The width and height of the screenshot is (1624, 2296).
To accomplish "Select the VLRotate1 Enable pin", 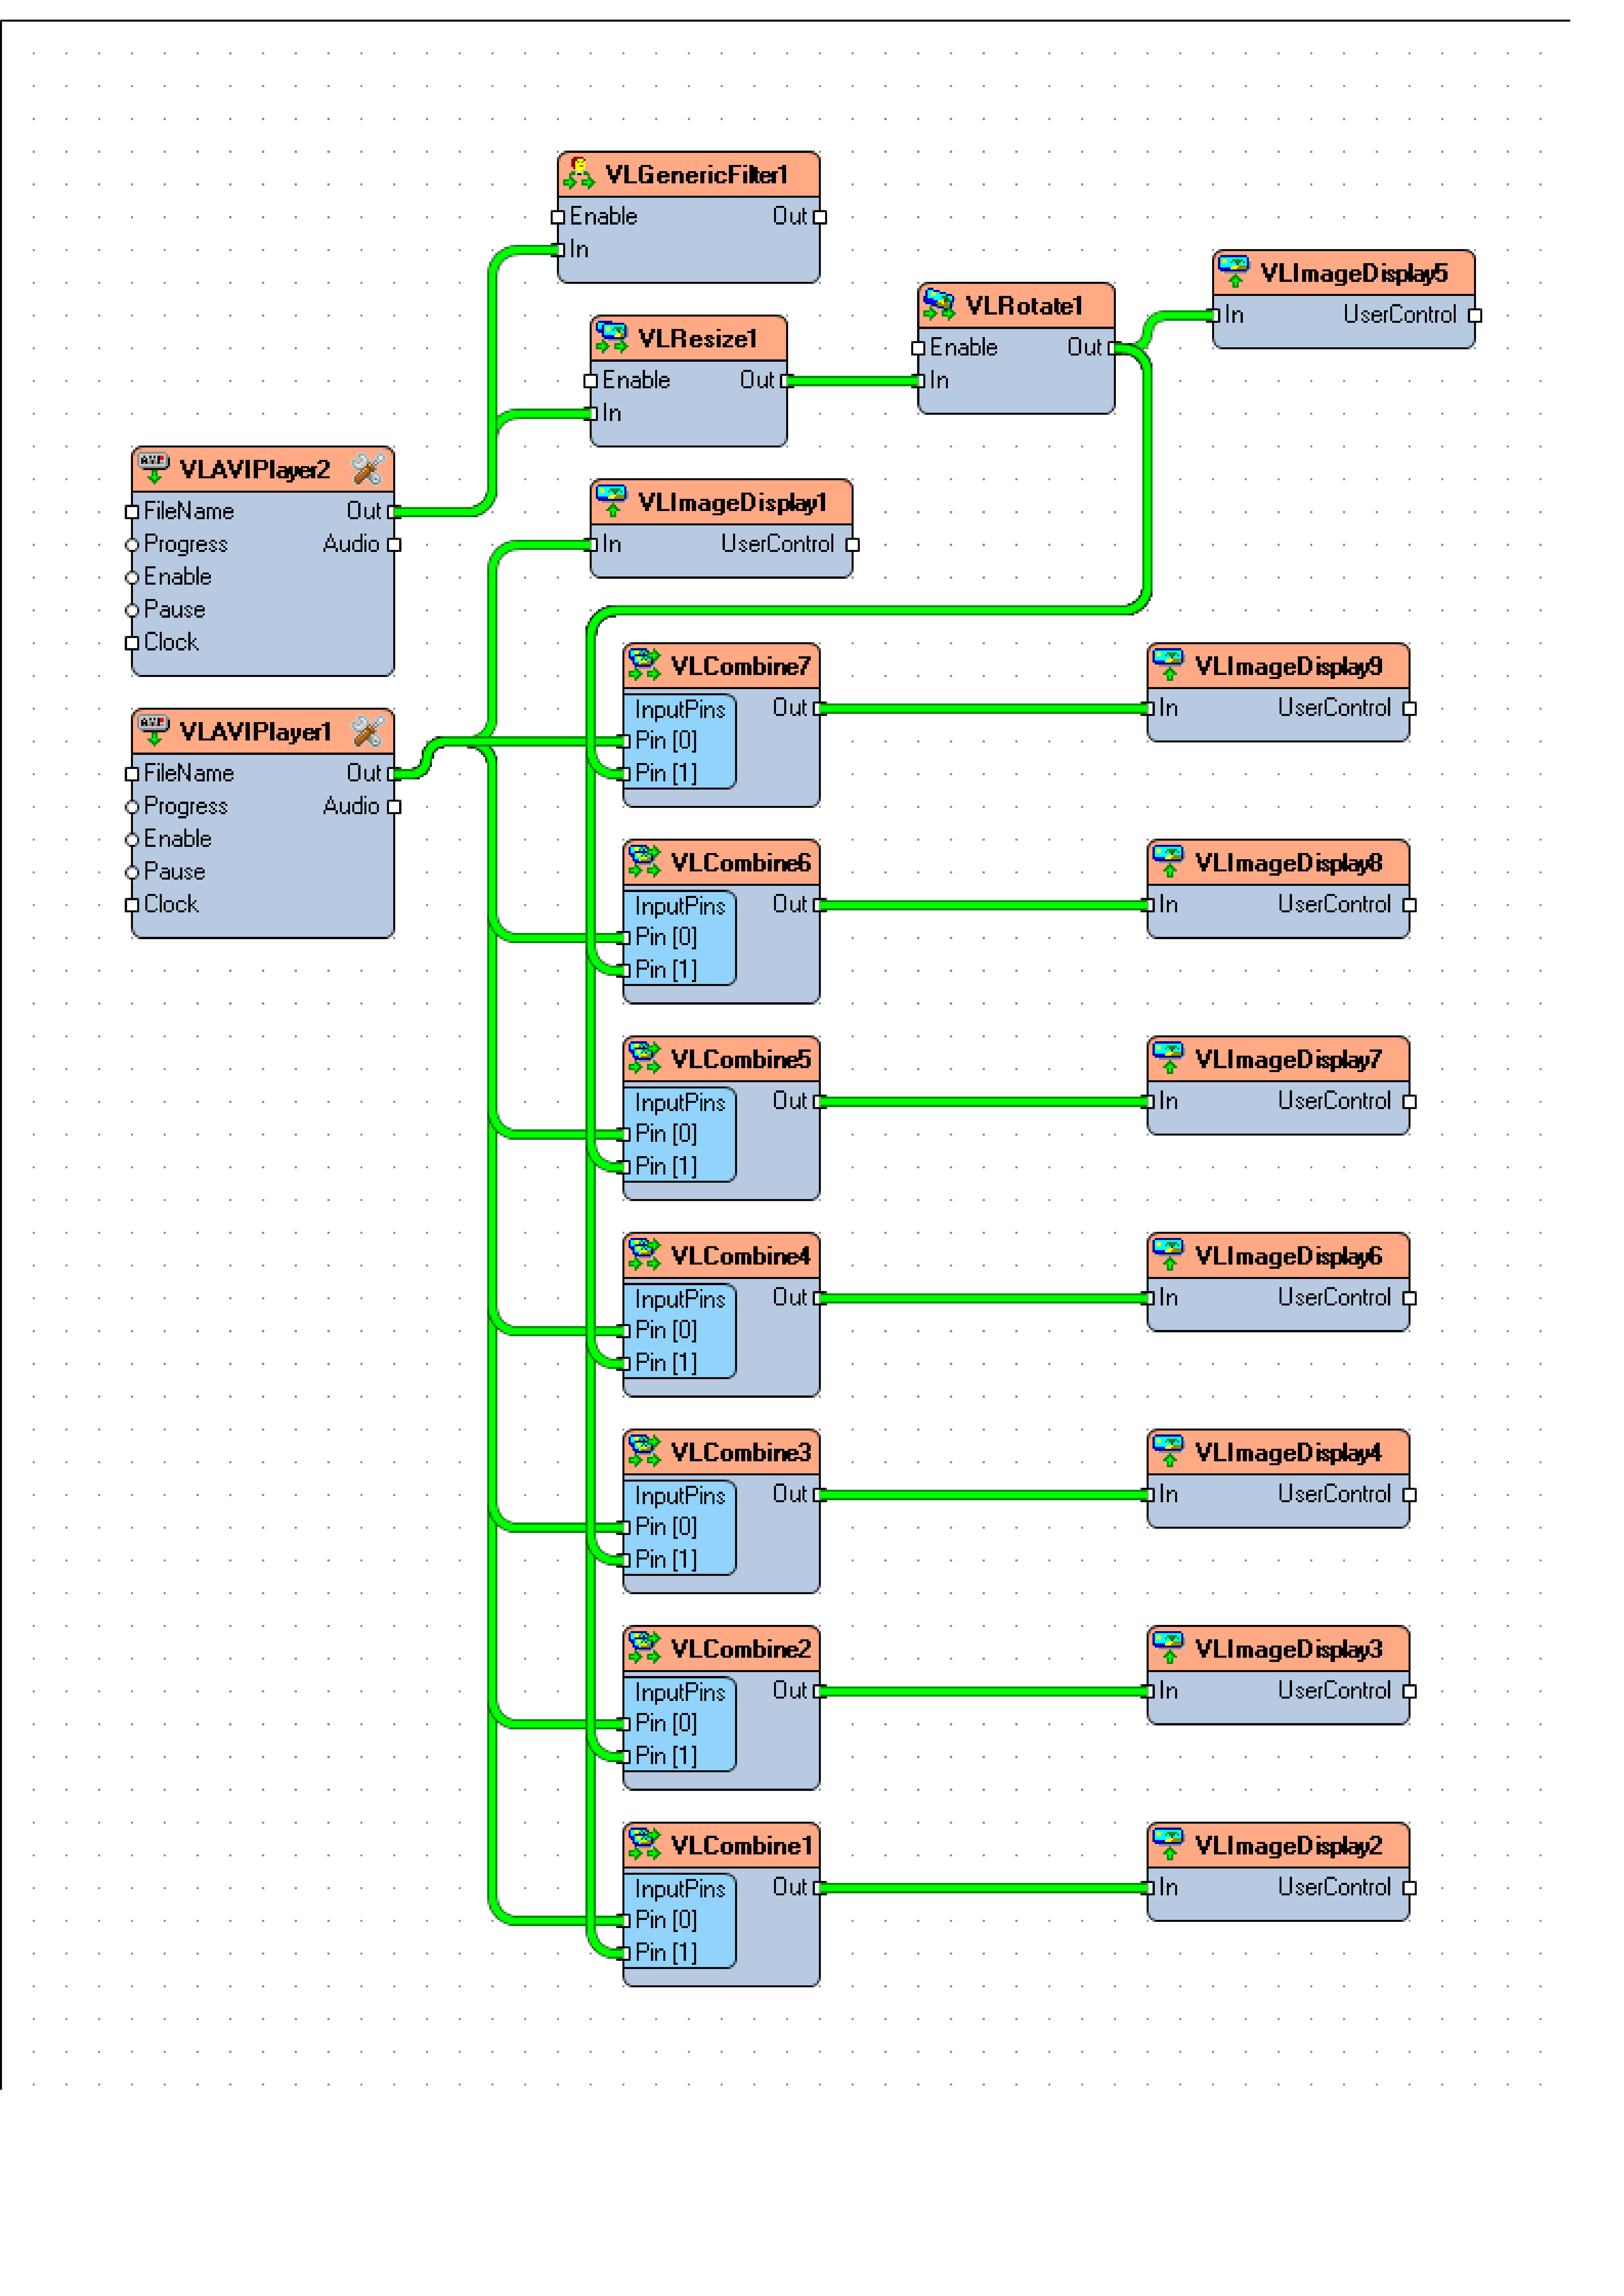I will (x=918, y=348).
